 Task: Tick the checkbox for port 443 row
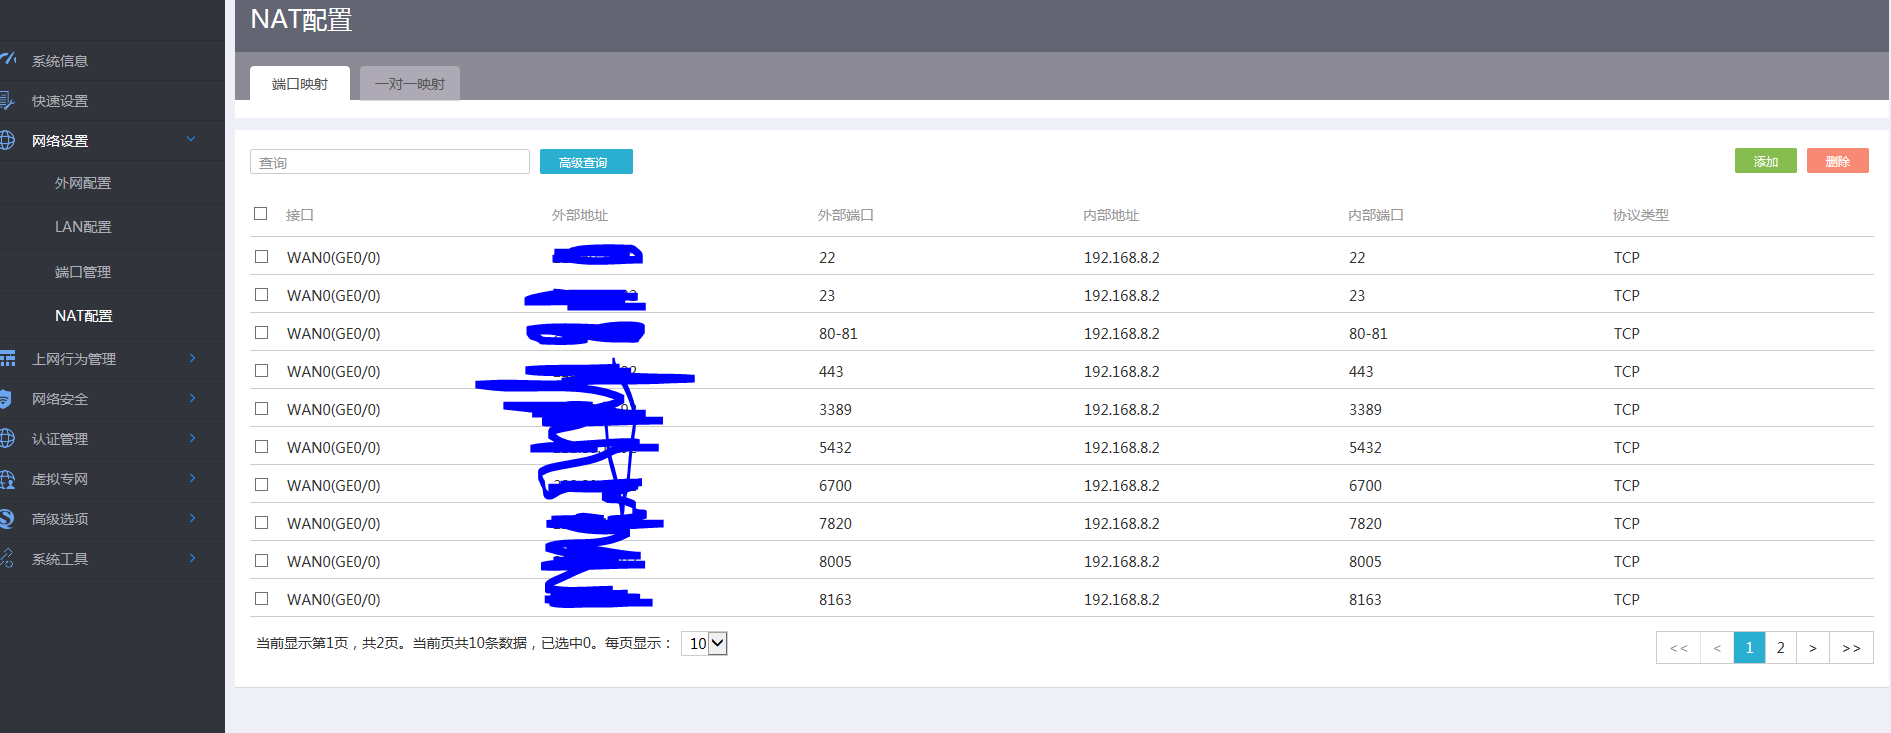click(x=262, y=370)
